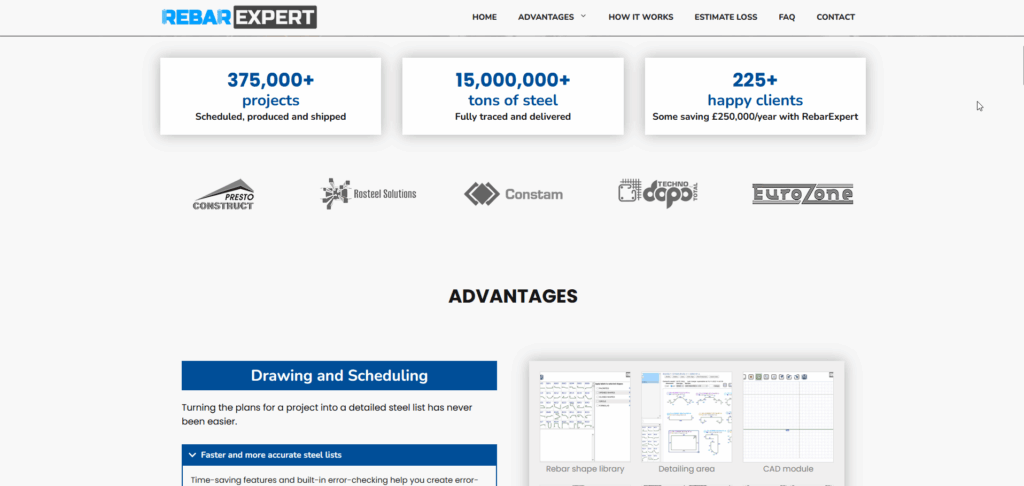Open the FAQ menu item
1024x486 pixels.
[x=786, y=17]
